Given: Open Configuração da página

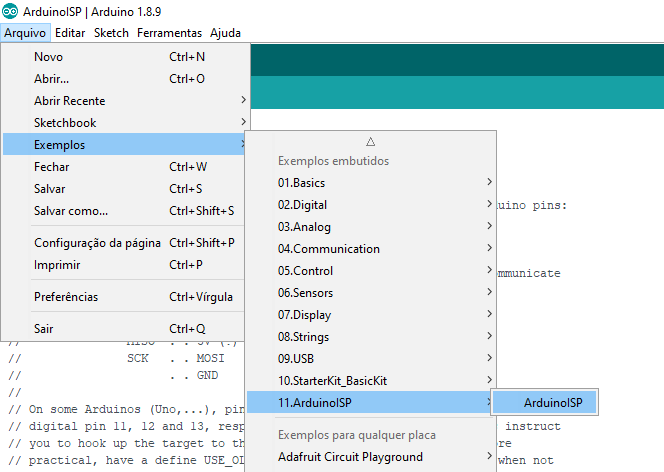Looking at the screenshot, I should [x=123, y=243].
